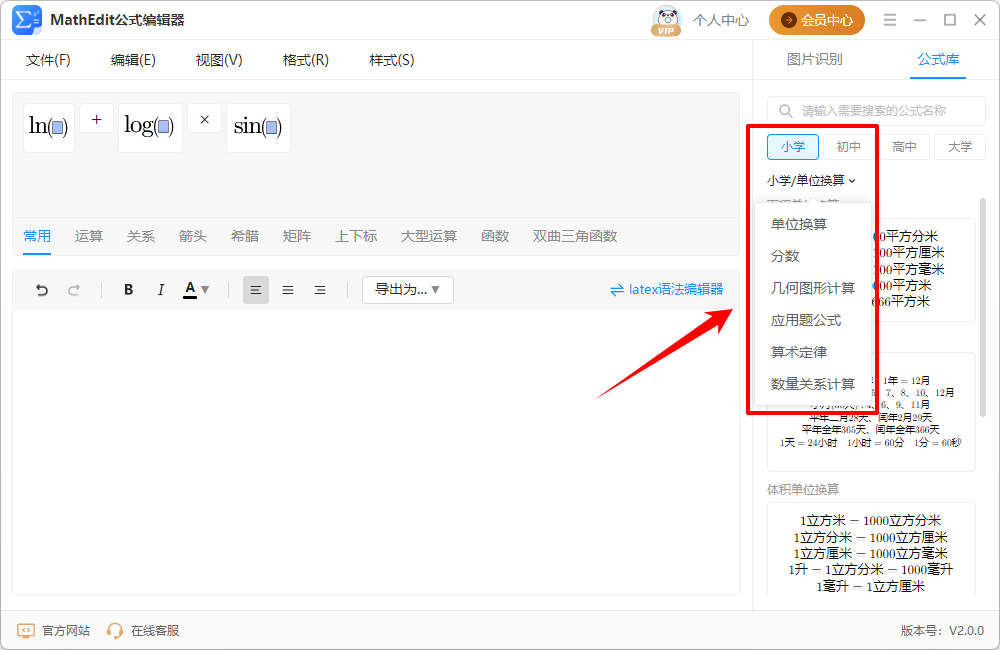Open 在线客服 online support
This screenshot has height=650, width=1000.
(143, 631)
